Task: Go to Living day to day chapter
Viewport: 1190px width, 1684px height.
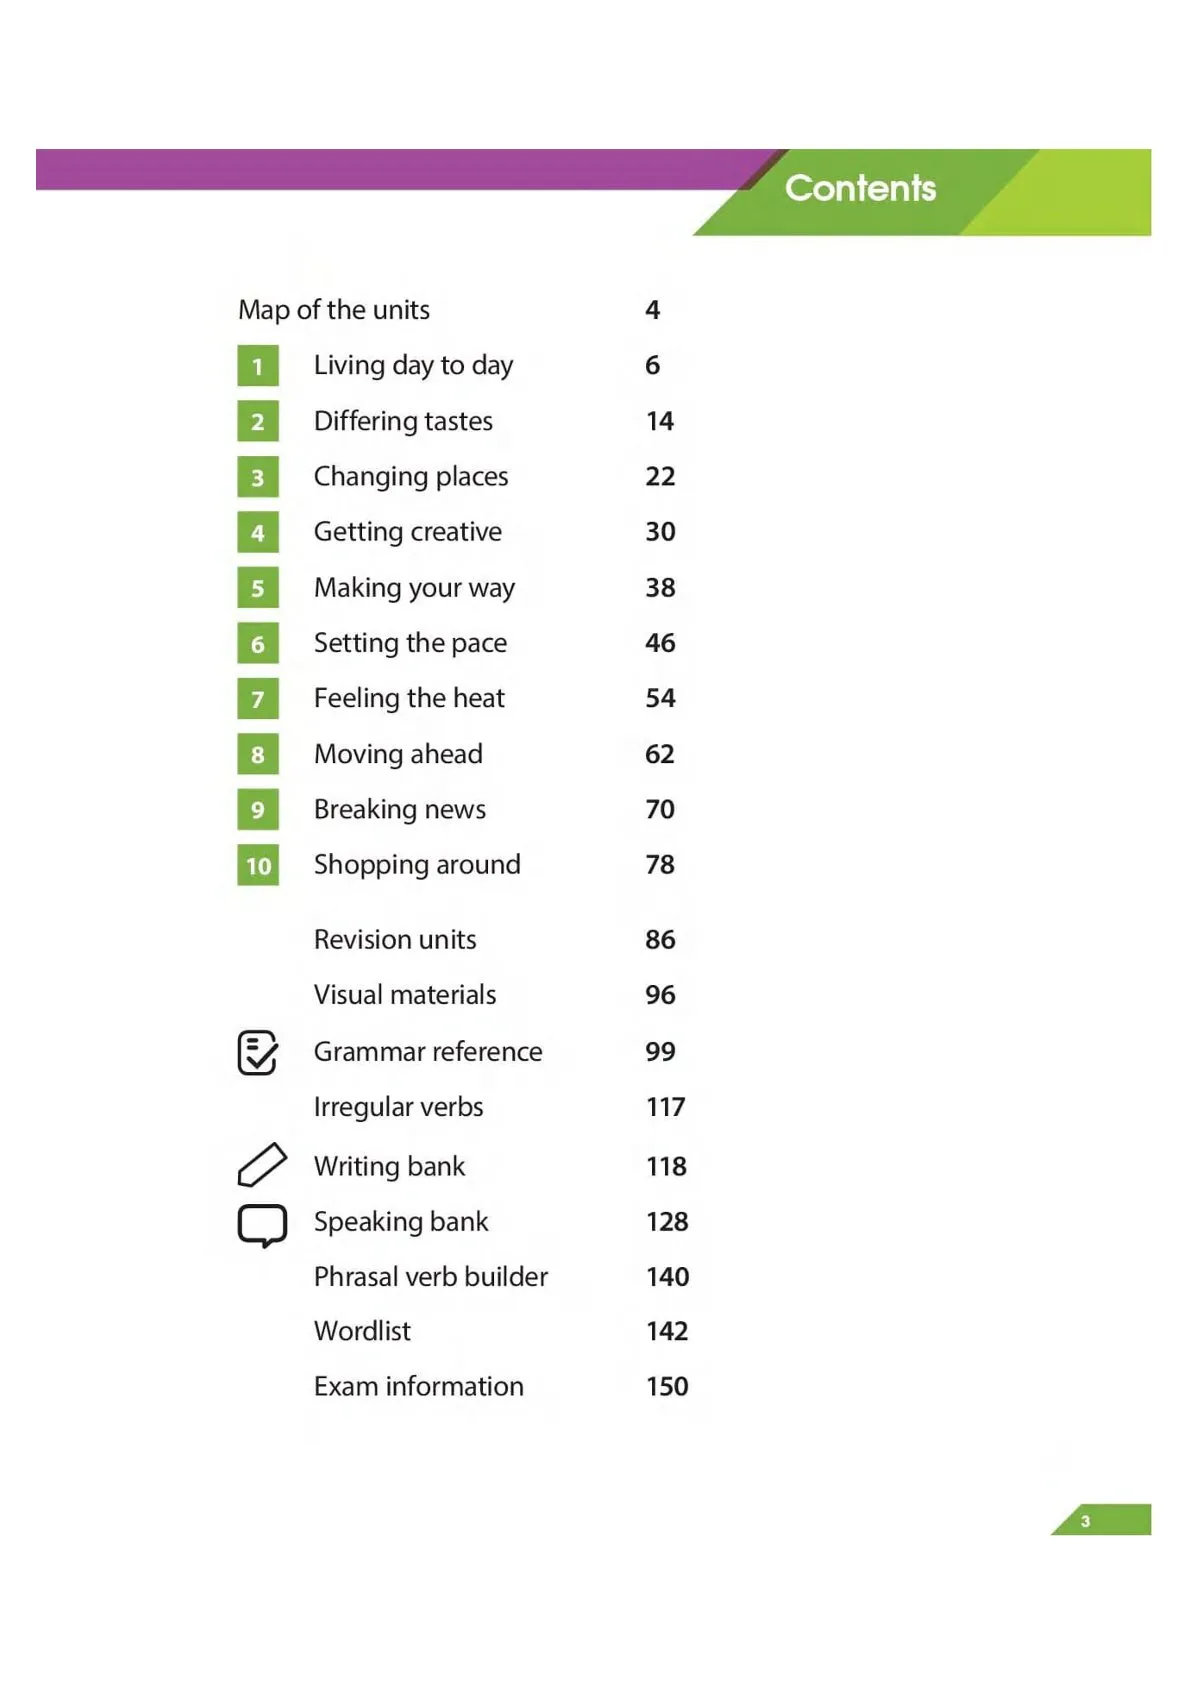Action: click(x=413, y=365)
